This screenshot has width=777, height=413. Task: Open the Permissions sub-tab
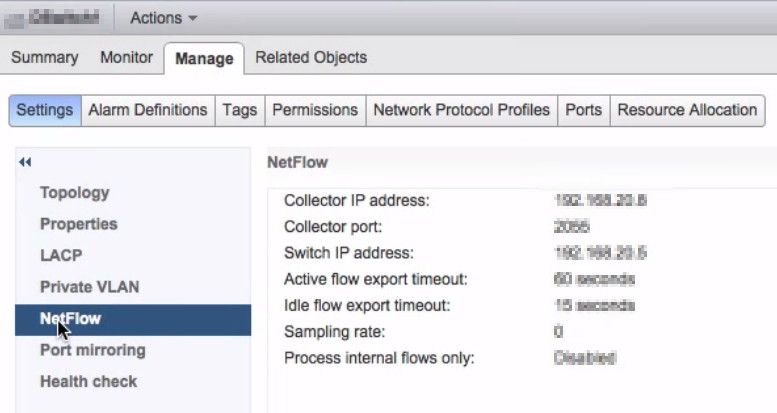pos(314,110)
